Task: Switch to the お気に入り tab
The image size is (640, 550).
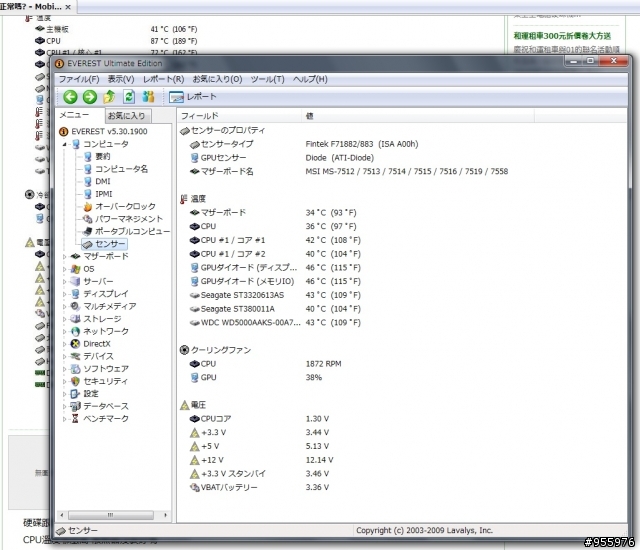Action: coord(126,116)
